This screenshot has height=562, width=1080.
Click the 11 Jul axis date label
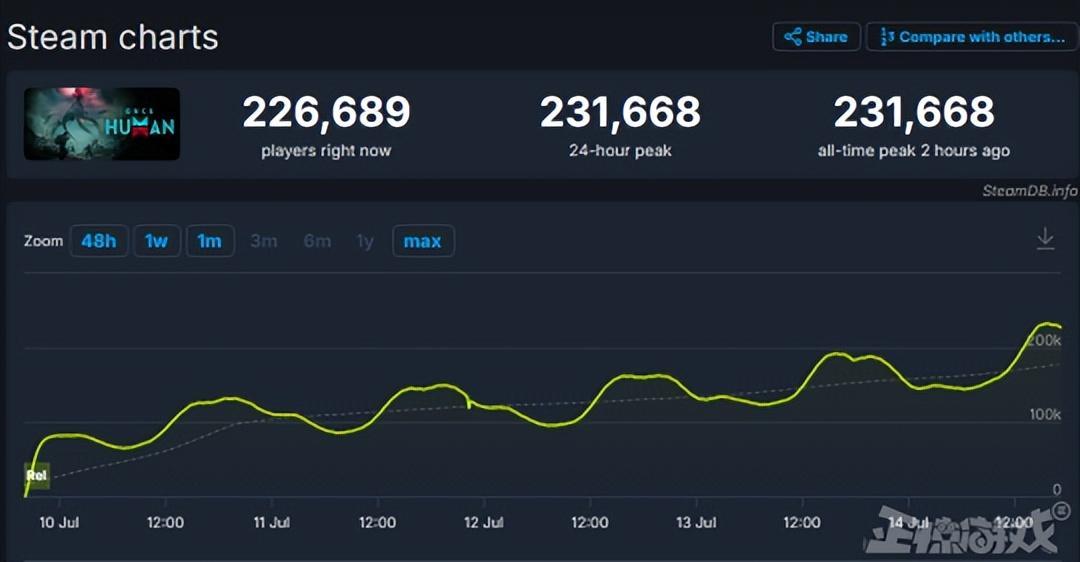(272, 522)
